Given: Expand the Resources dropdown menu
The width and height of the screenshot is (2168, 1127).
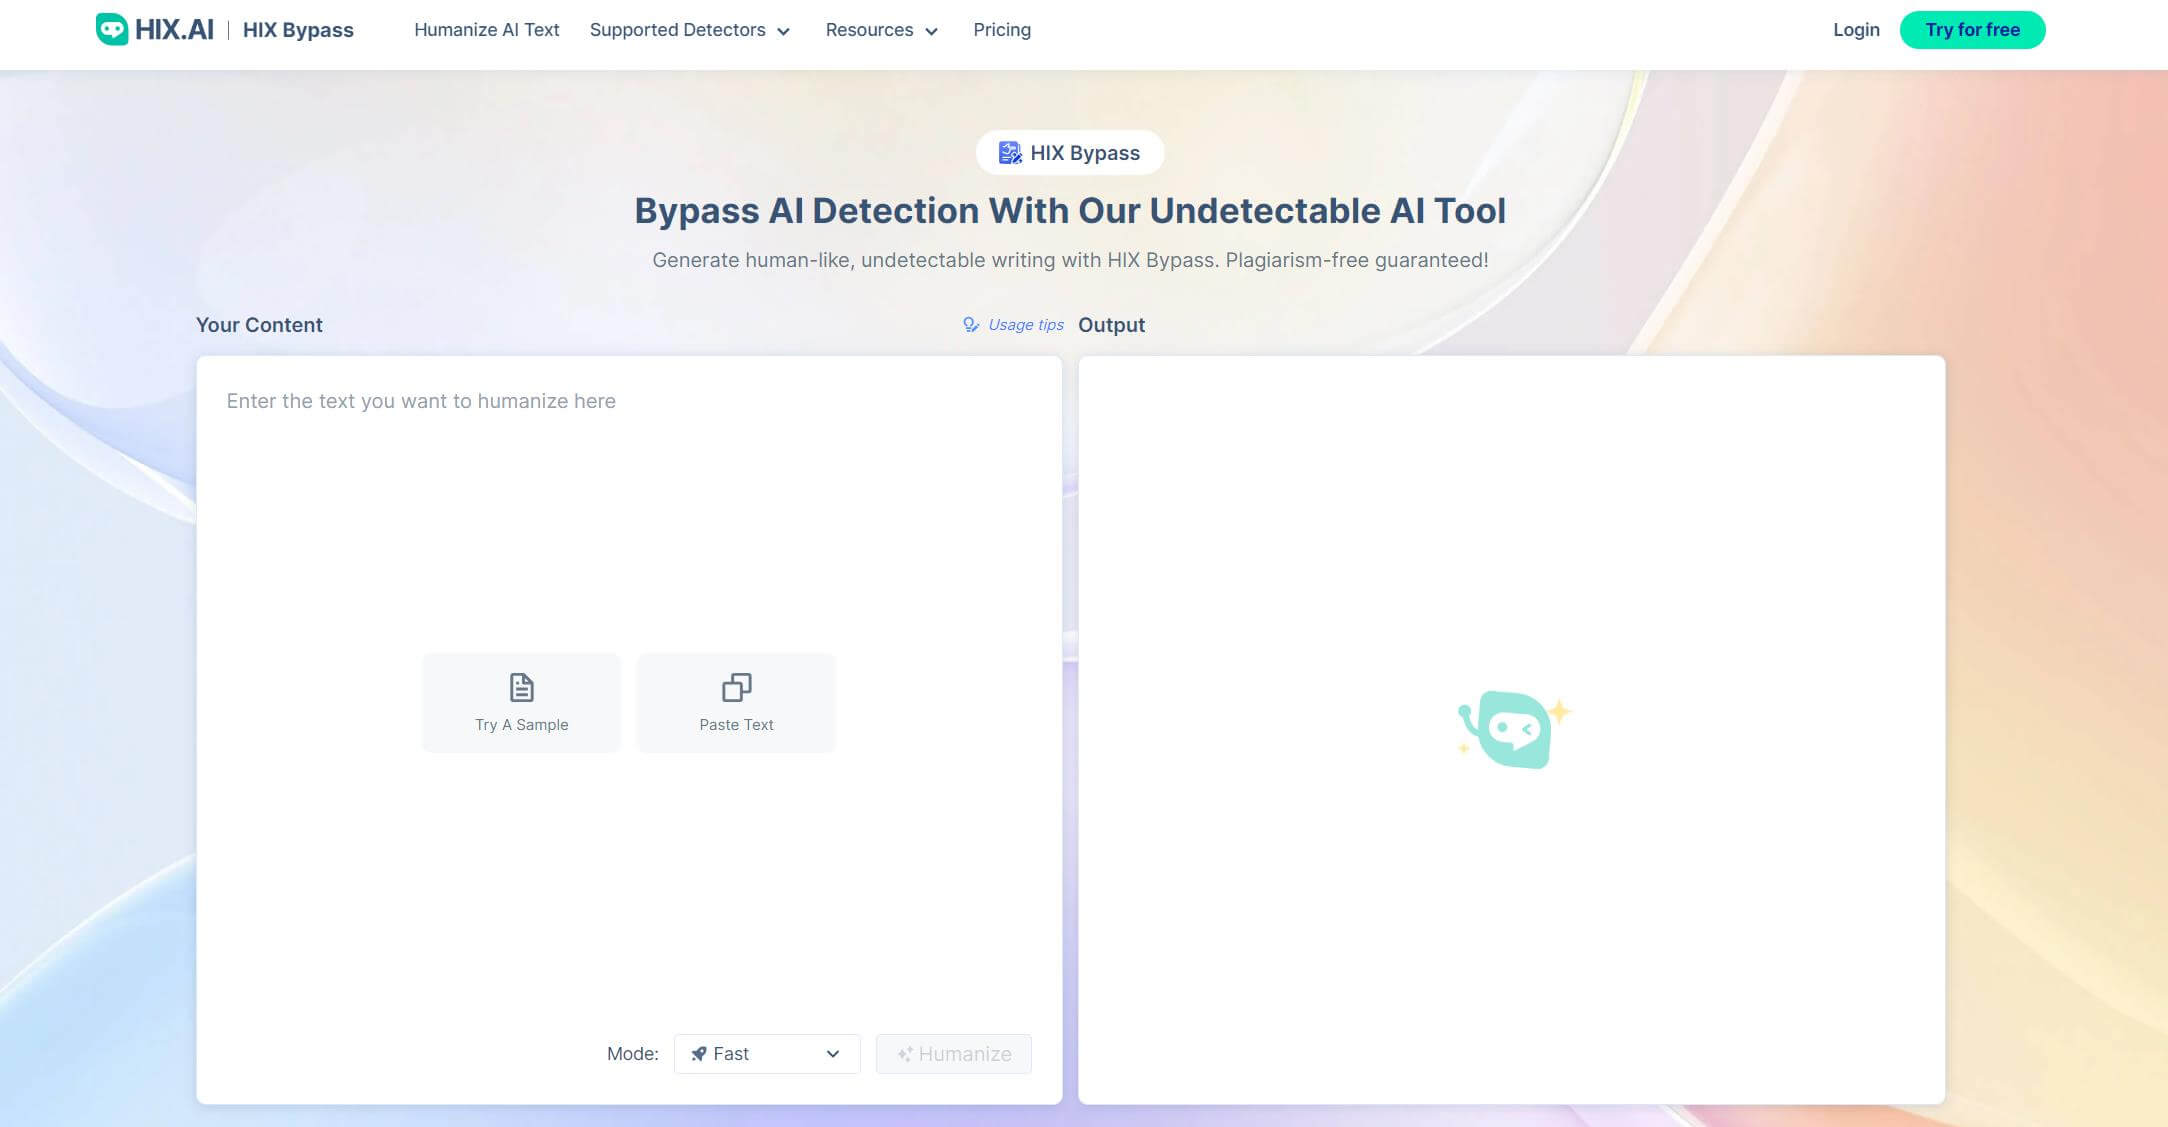Looking at the screenshot, I should (880, 29).
